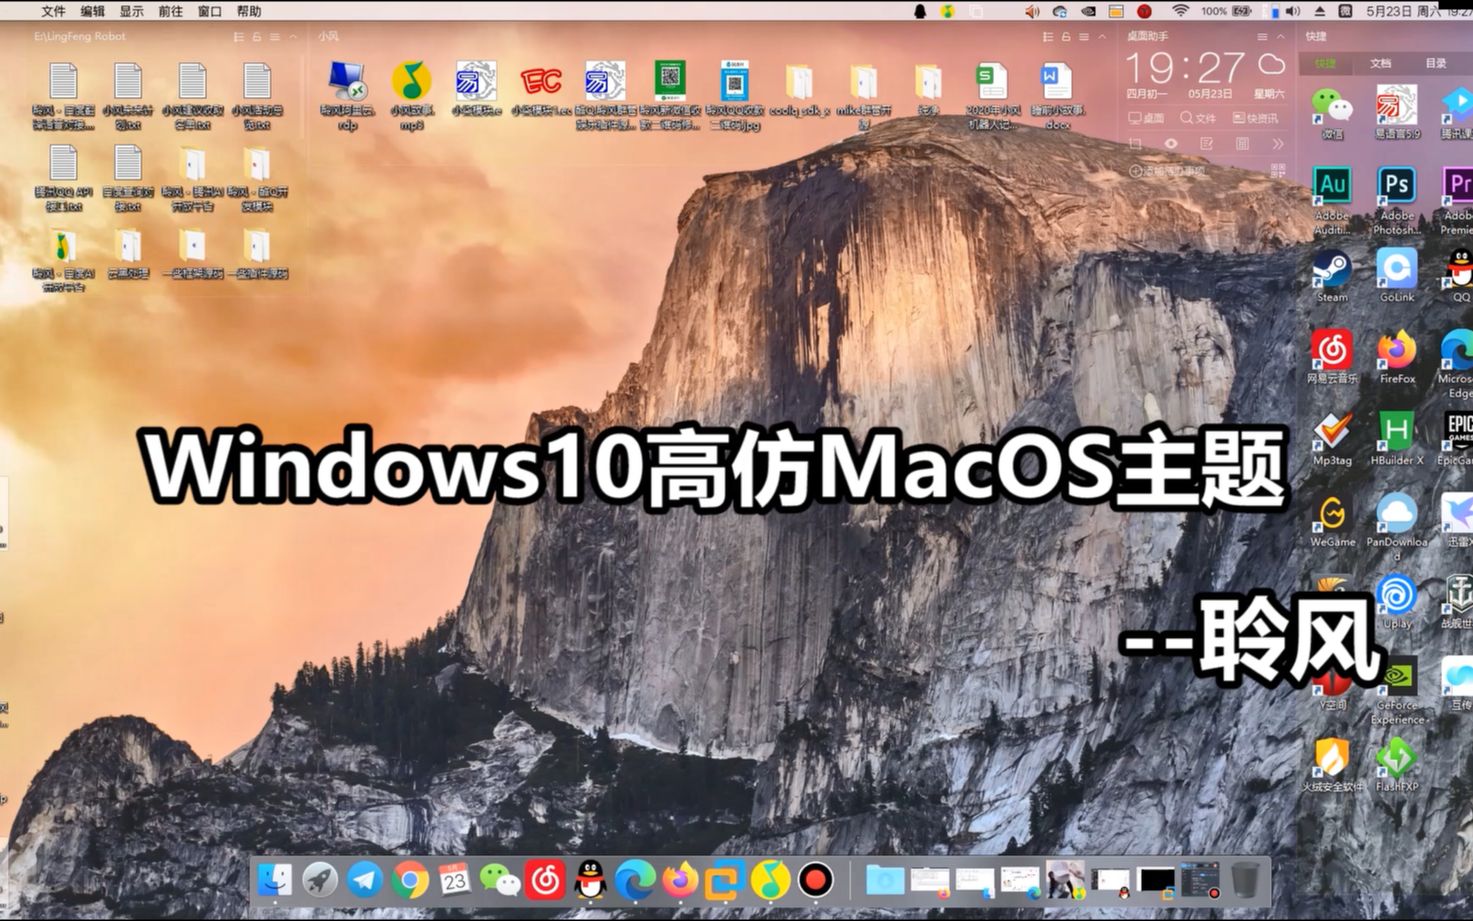Click the screen recorder icon in the dock
The height and width of the screenshot is (921, 1473).
tap(815, 880)
